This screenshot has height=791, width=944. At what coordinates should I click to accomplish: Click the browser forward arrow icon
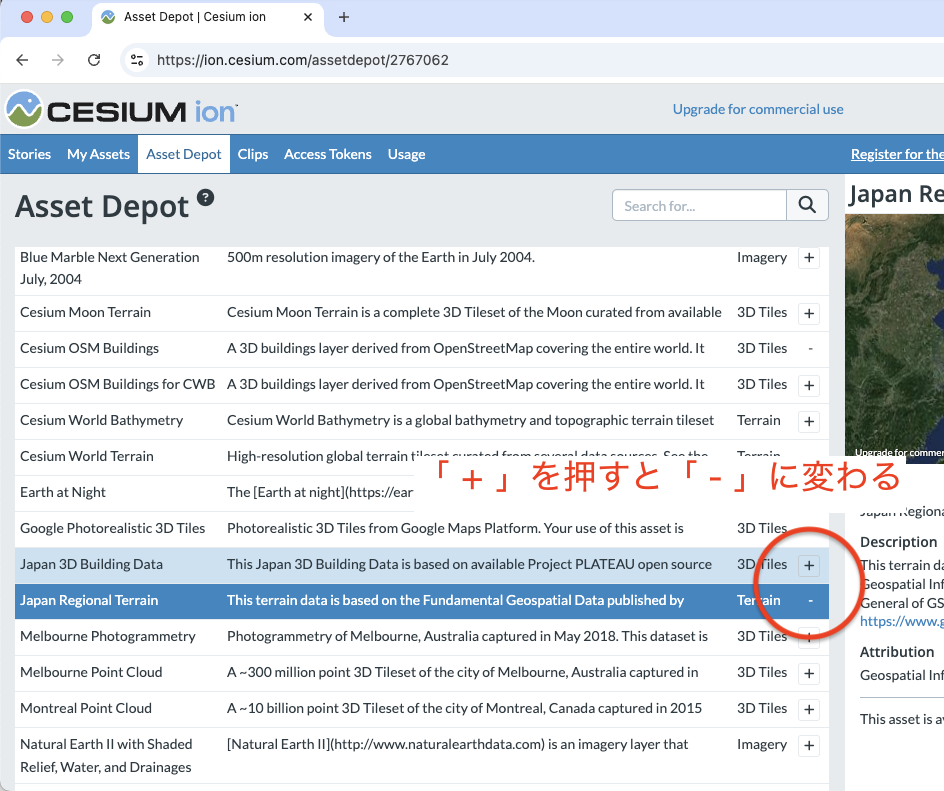click(58, 60)
